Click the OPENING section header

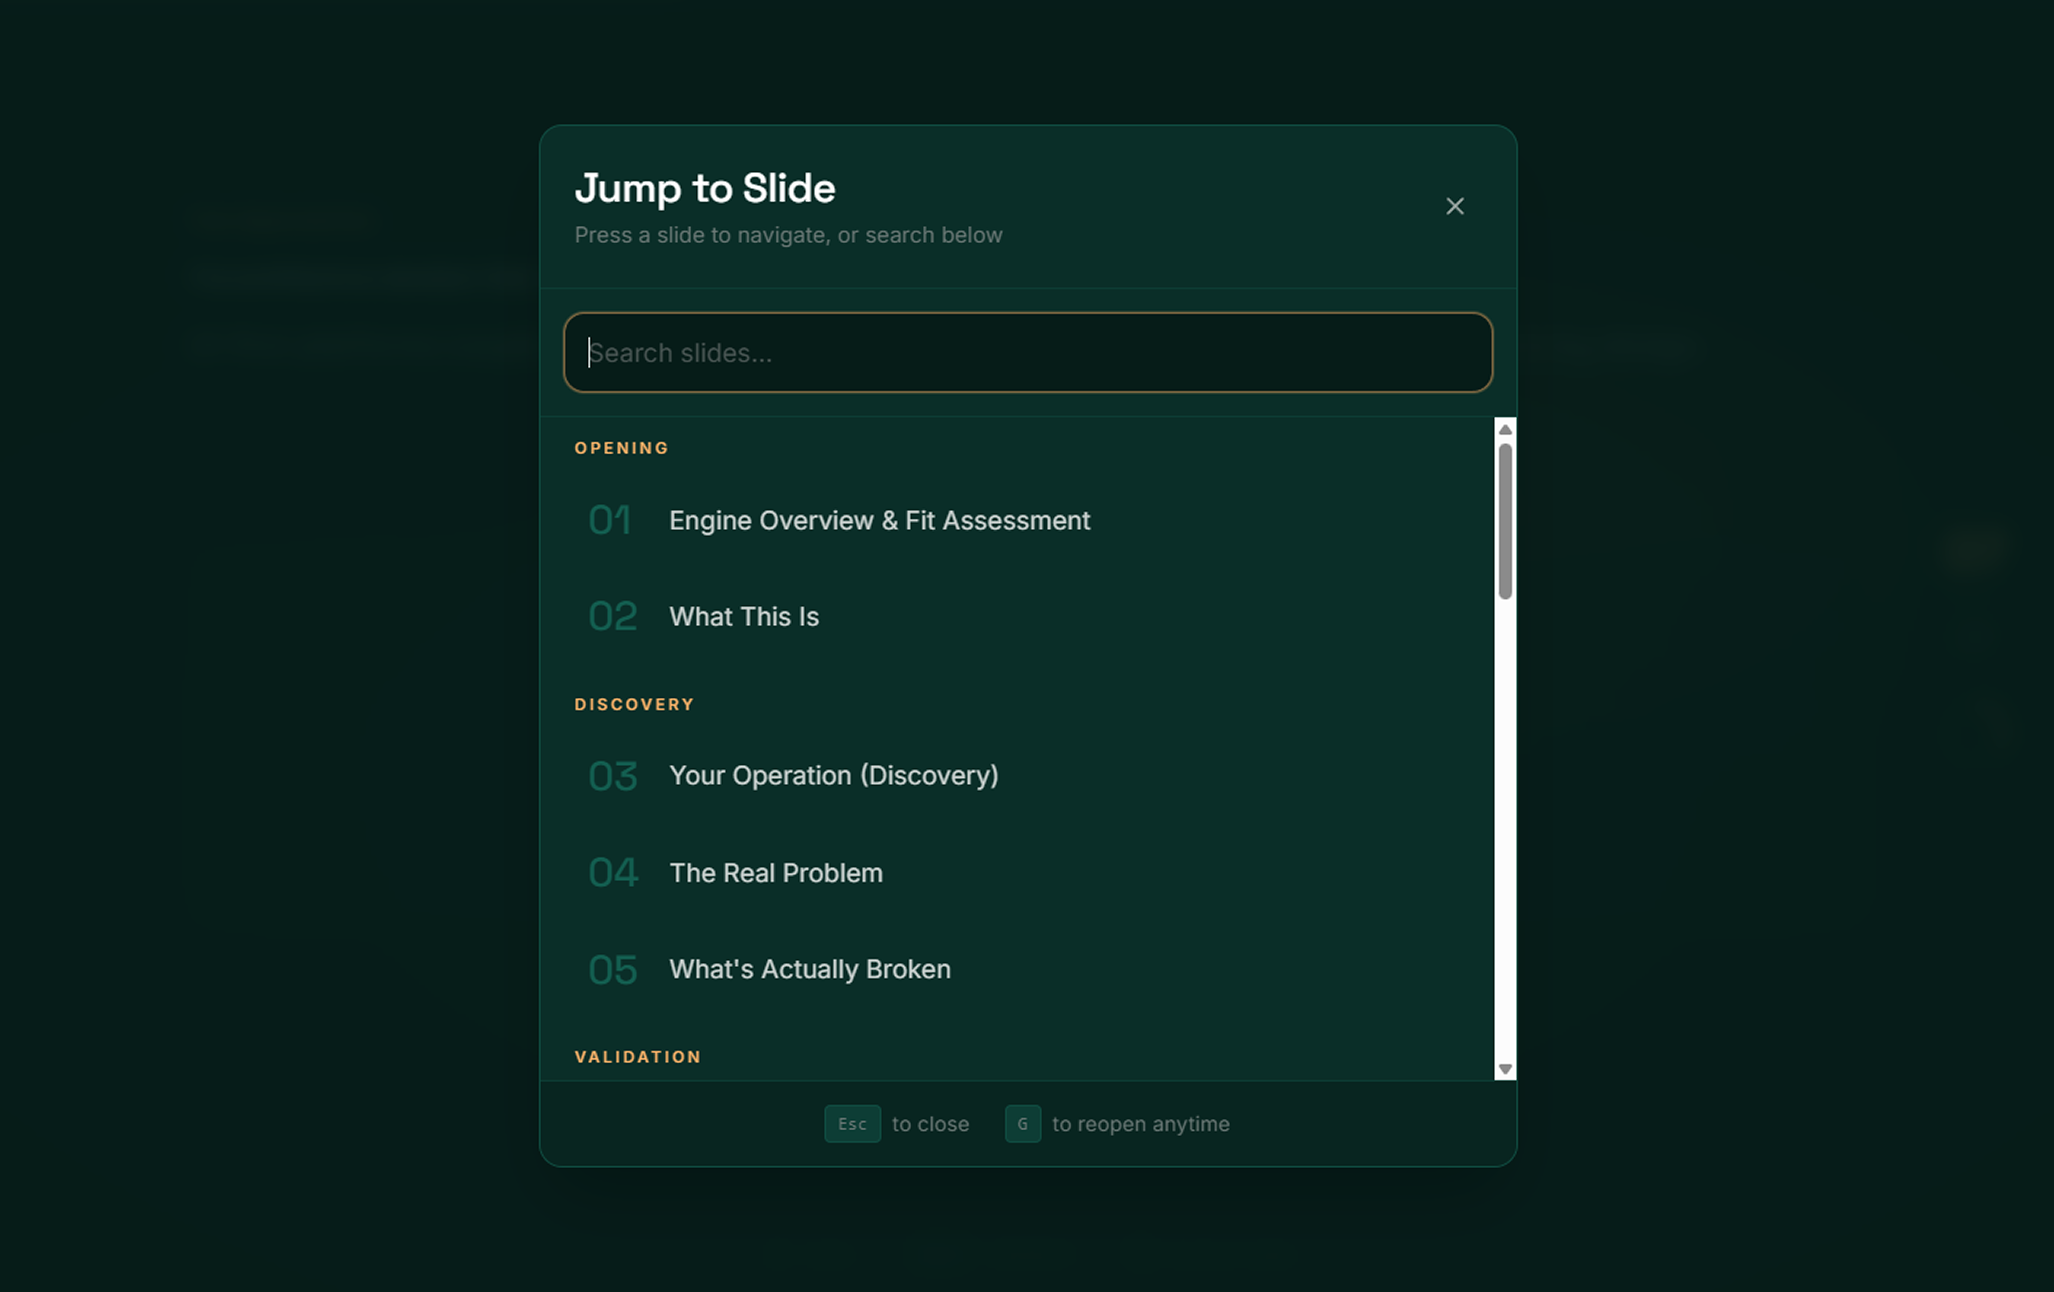tap(621, 448)
